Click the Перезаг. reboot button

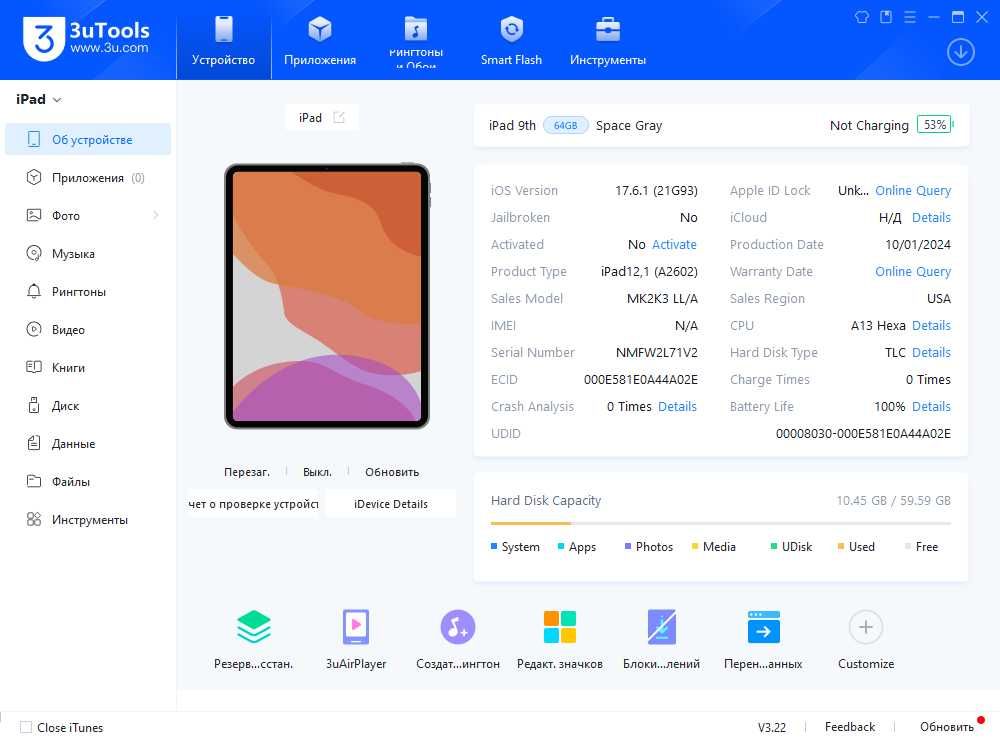pyautogui.click(x=247, y=472)
